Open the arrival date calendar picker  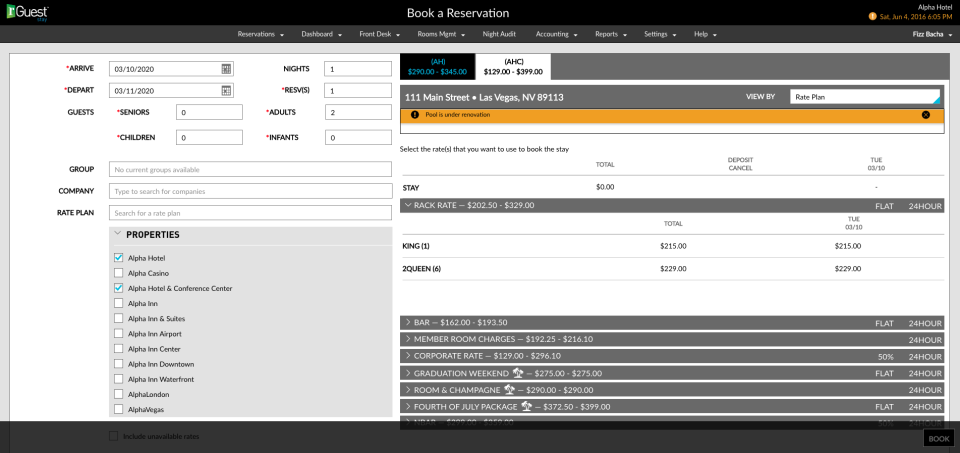click(227, 69)
